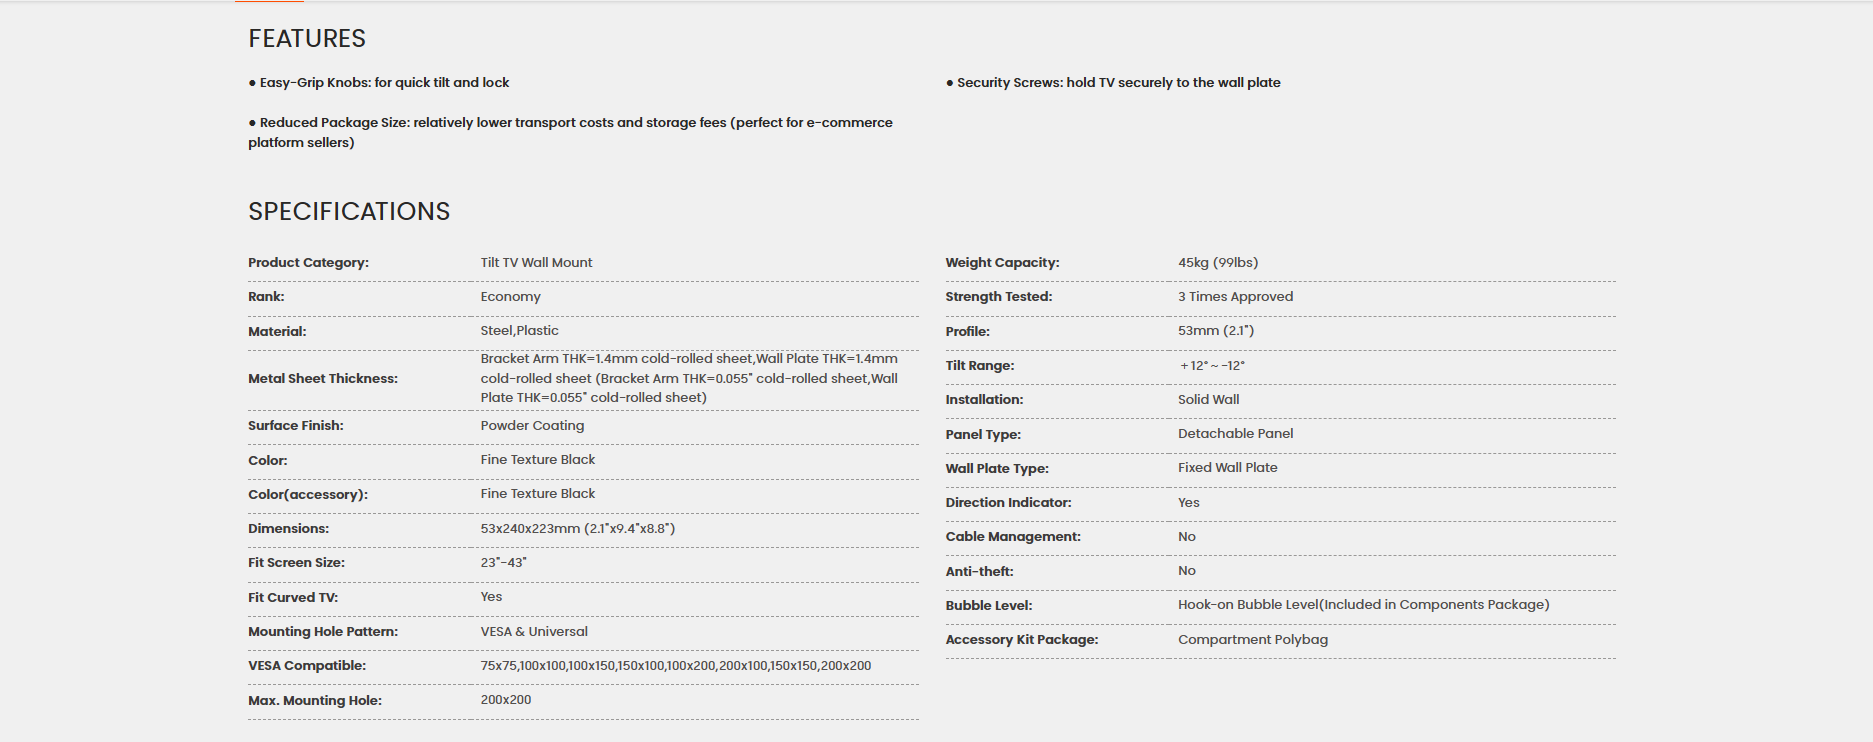
Task: Click the SPECIFICATIONS section heading
Action: [349, 212]
